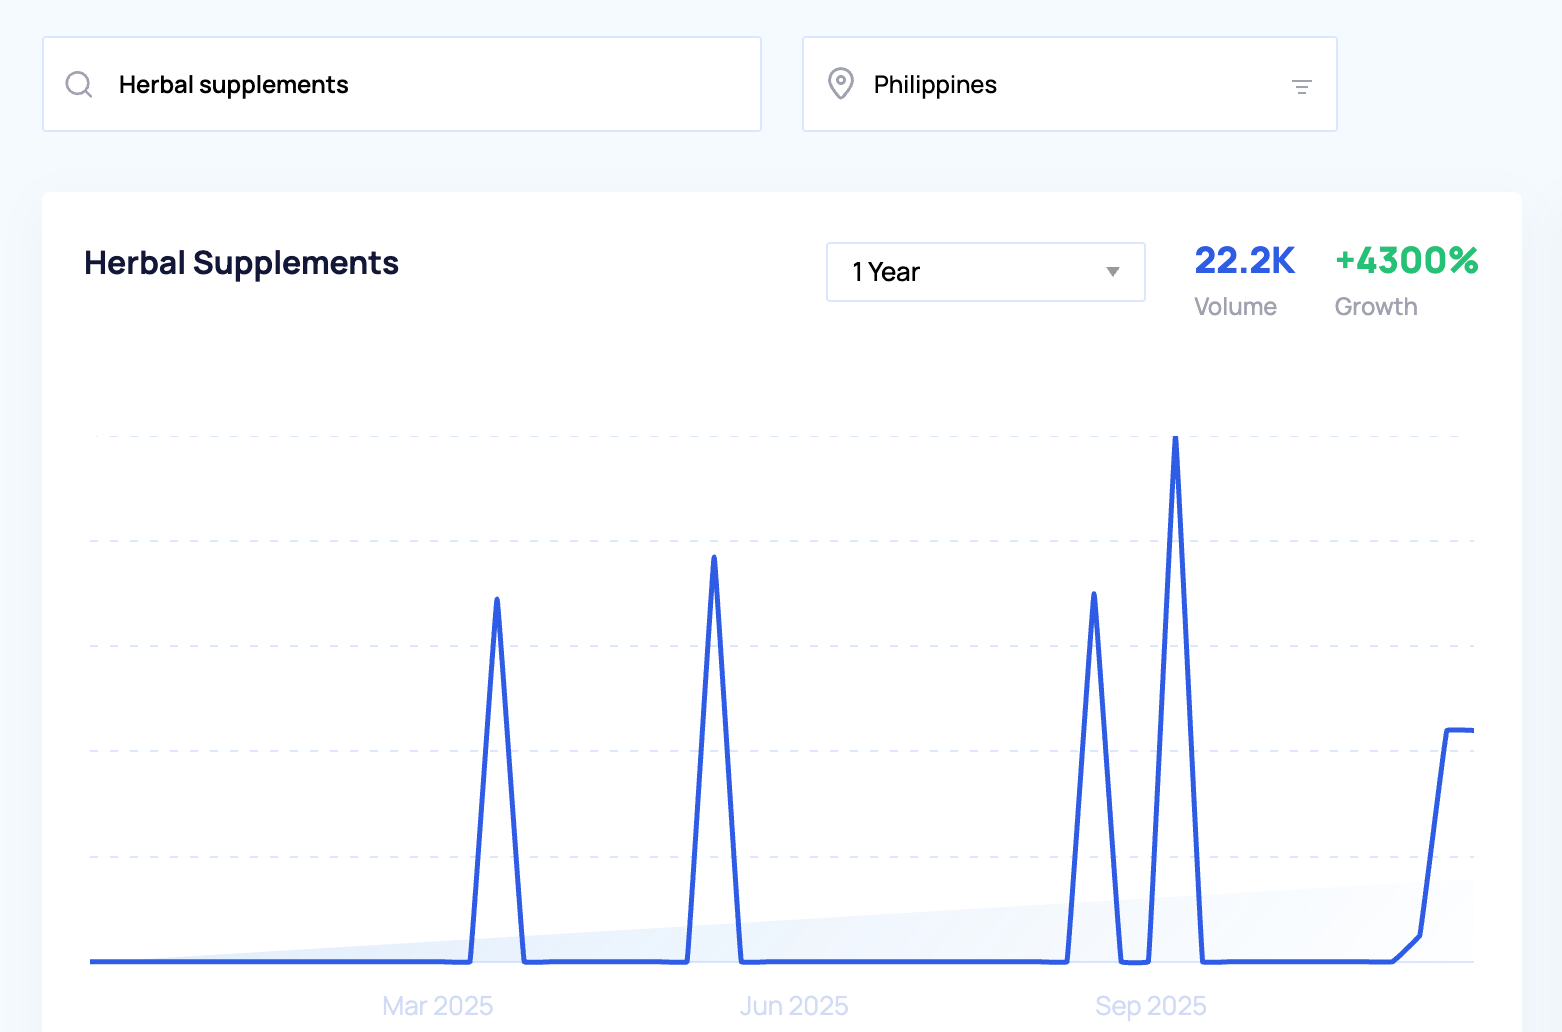Click the +4300% growth value
Viewport: 1562px width, 1032px height.
pyautogui.click(x=1406, y=261)
